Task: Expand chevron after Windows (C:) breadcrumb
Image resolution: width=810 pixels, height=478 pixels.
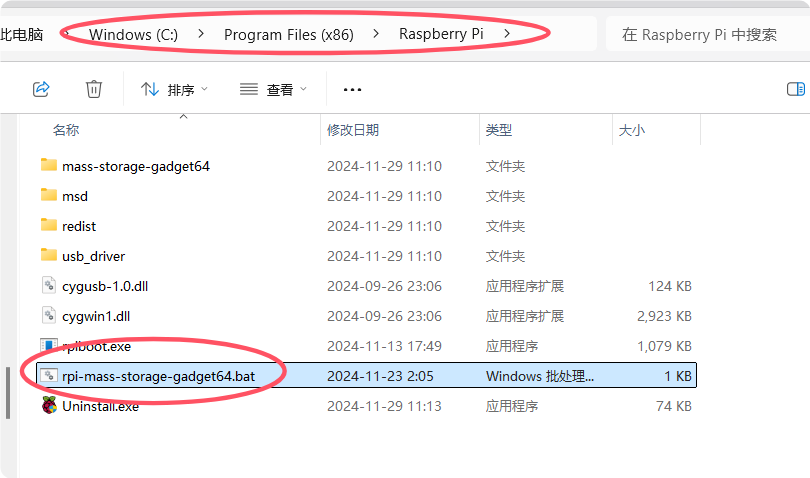Action: tap(201, 34)
